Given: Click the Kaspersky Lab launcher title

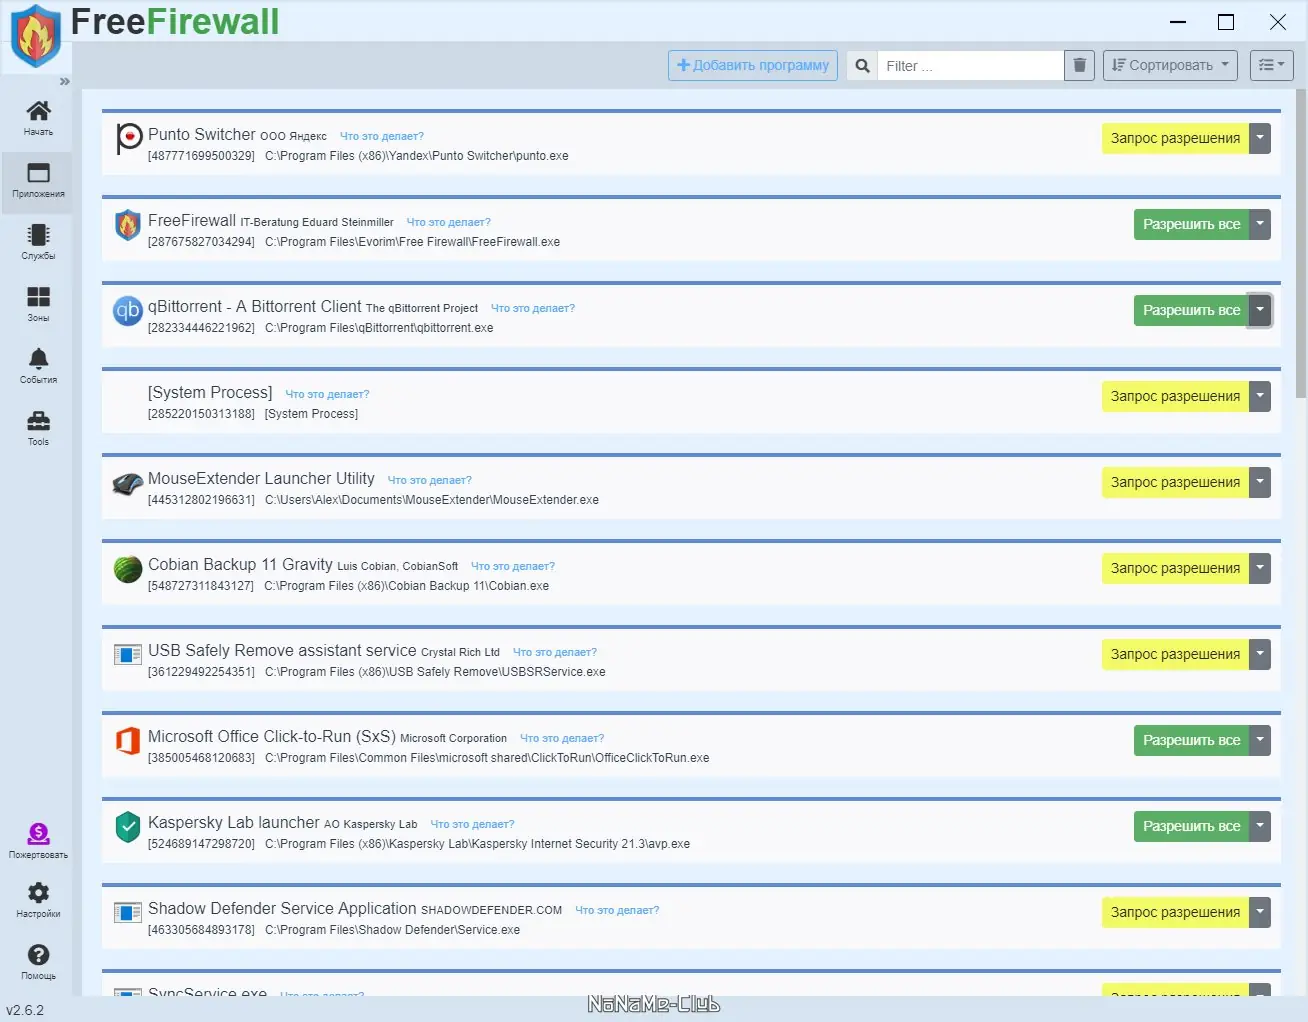Looking at the screenshot, I should 234,823.
